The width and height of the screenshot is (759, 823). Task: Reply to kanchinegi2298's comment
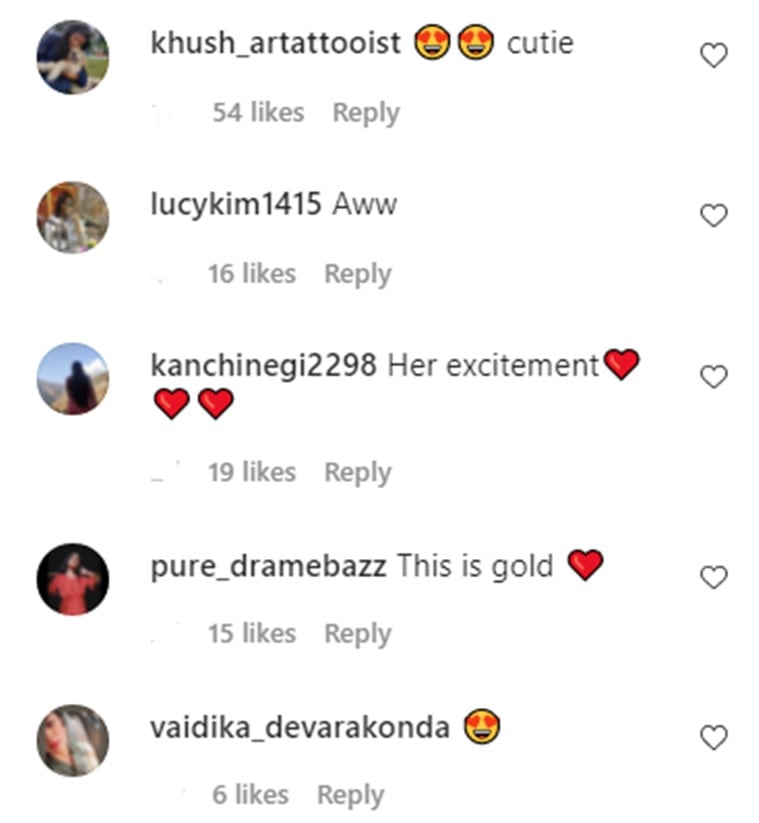pyautogui.click(x=358, y=473)
